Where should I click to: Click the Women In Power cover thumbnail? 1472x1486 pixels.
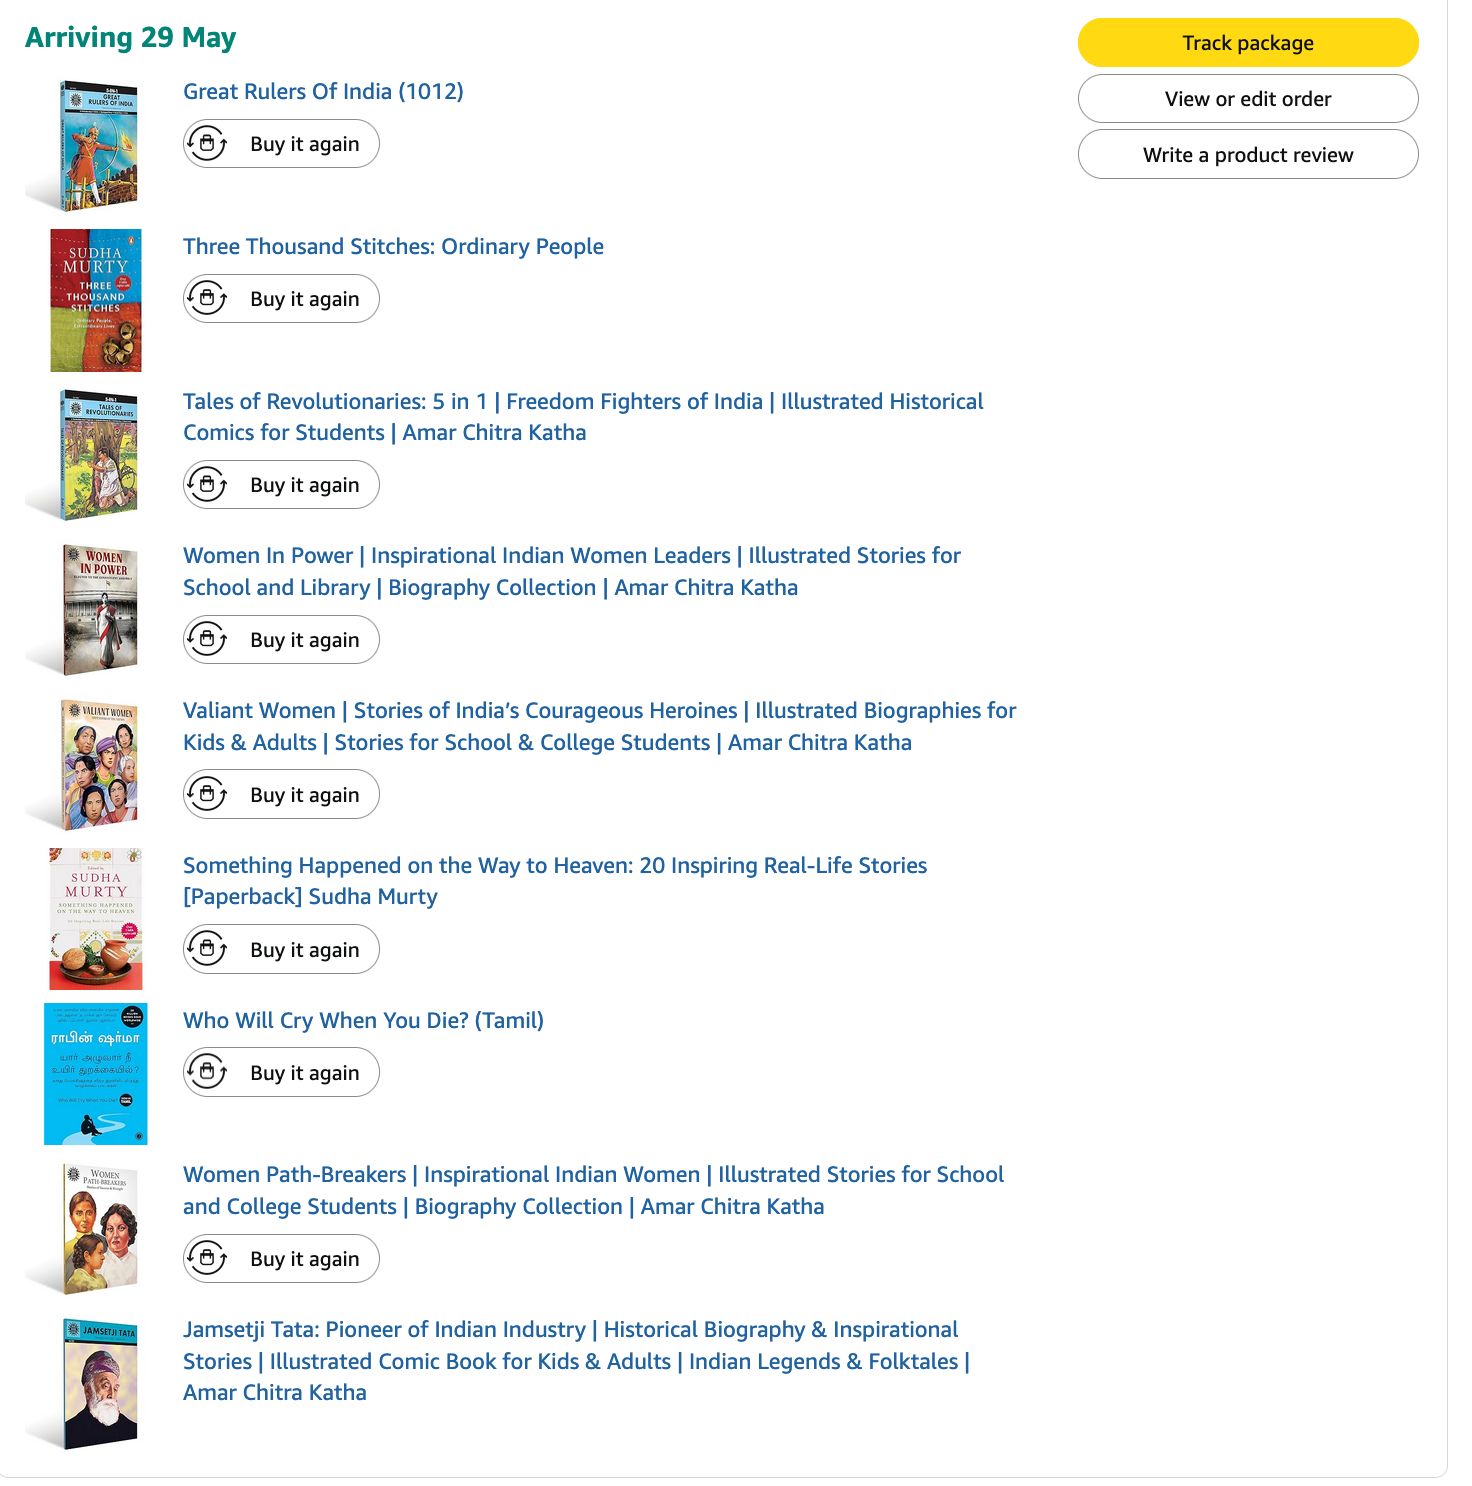tap(98, 610)
